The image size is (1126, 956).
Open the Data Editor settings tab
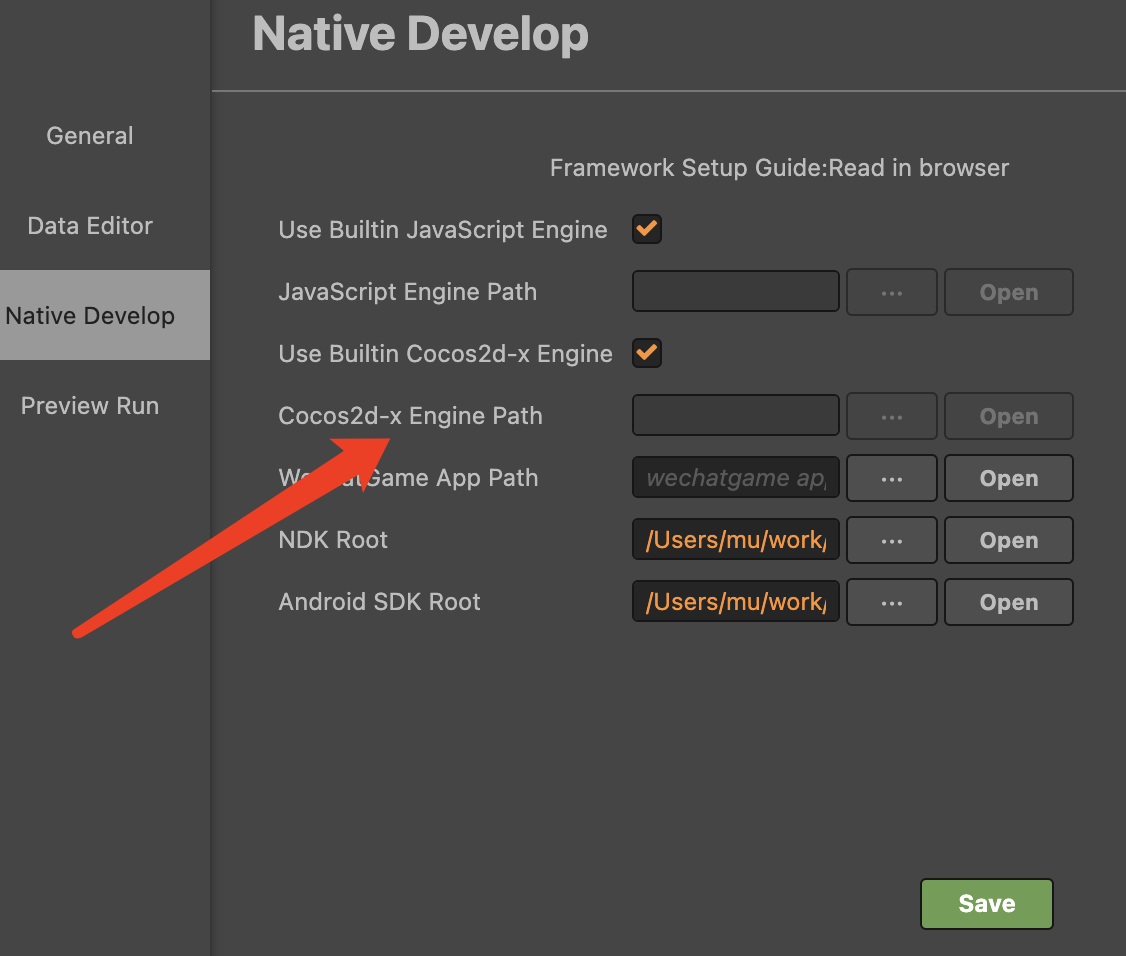90,226
